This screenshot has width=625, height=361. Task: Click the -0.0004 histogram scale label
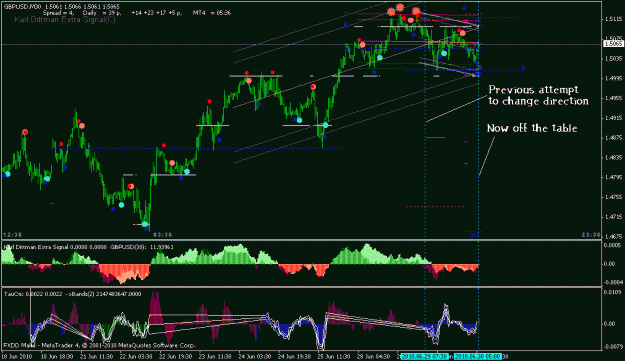[613, 282]
